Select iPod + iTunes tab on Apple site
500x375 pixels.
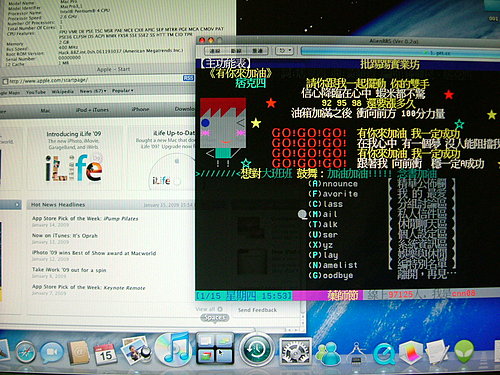coord(92,110)
